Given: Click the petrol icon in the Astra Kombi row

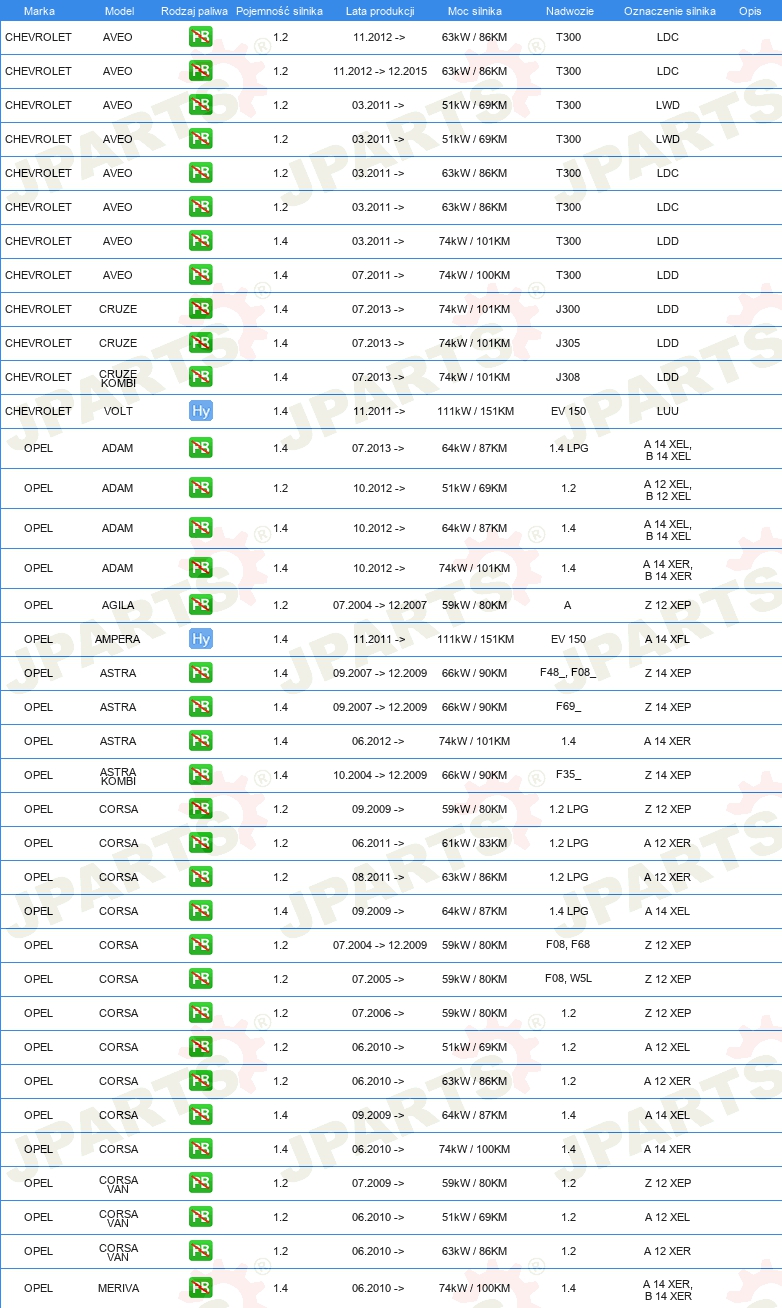Looking at the screenshot, I should [201, 775].
